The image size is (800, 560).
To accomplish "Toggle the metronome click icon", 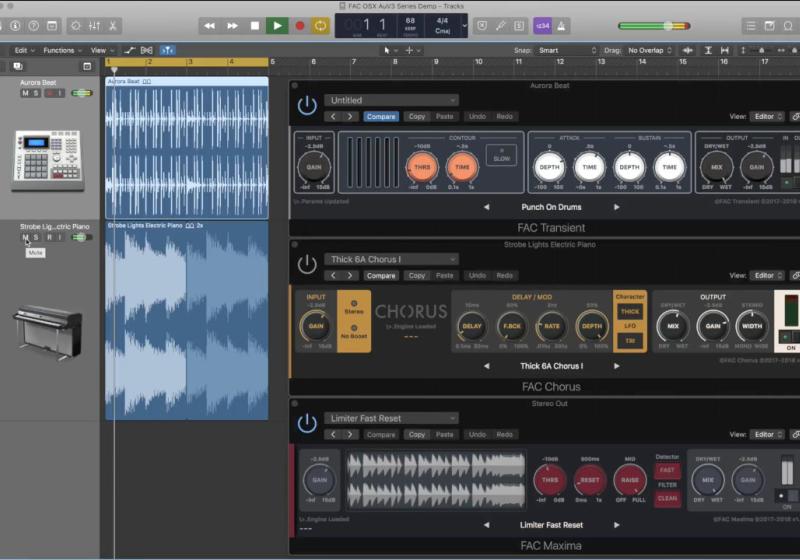I will pyautogui.click(x=562, y=26).
